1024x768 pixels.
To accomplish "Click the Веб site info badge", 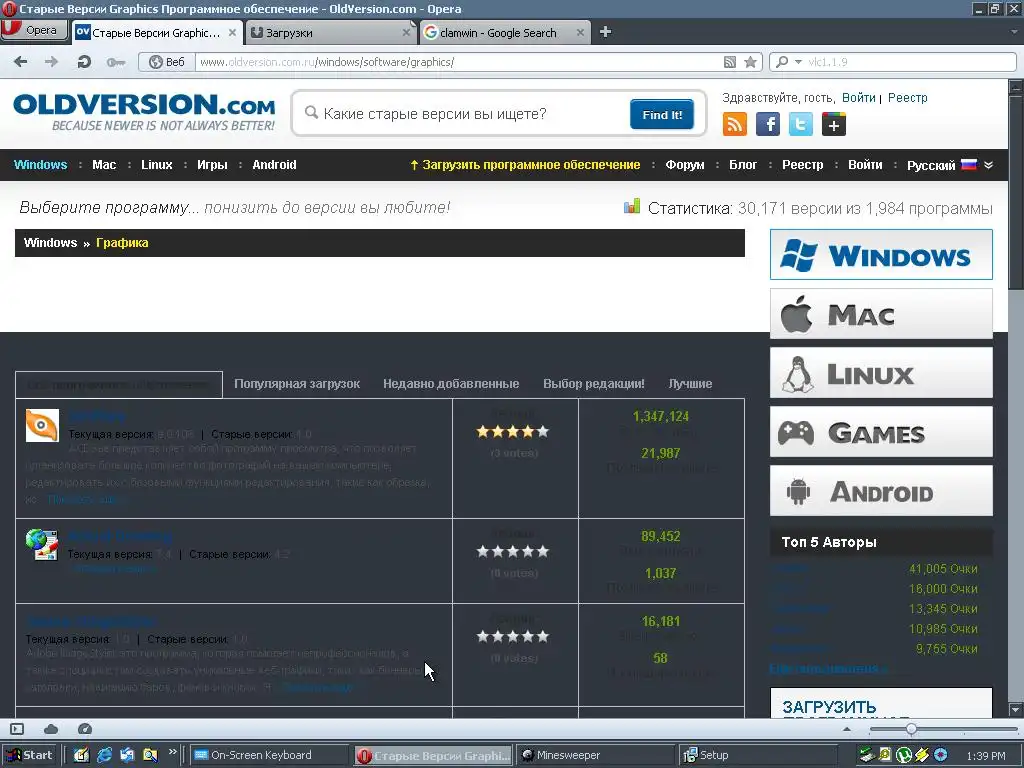I will pyautogui.click(x=167, y=62).
